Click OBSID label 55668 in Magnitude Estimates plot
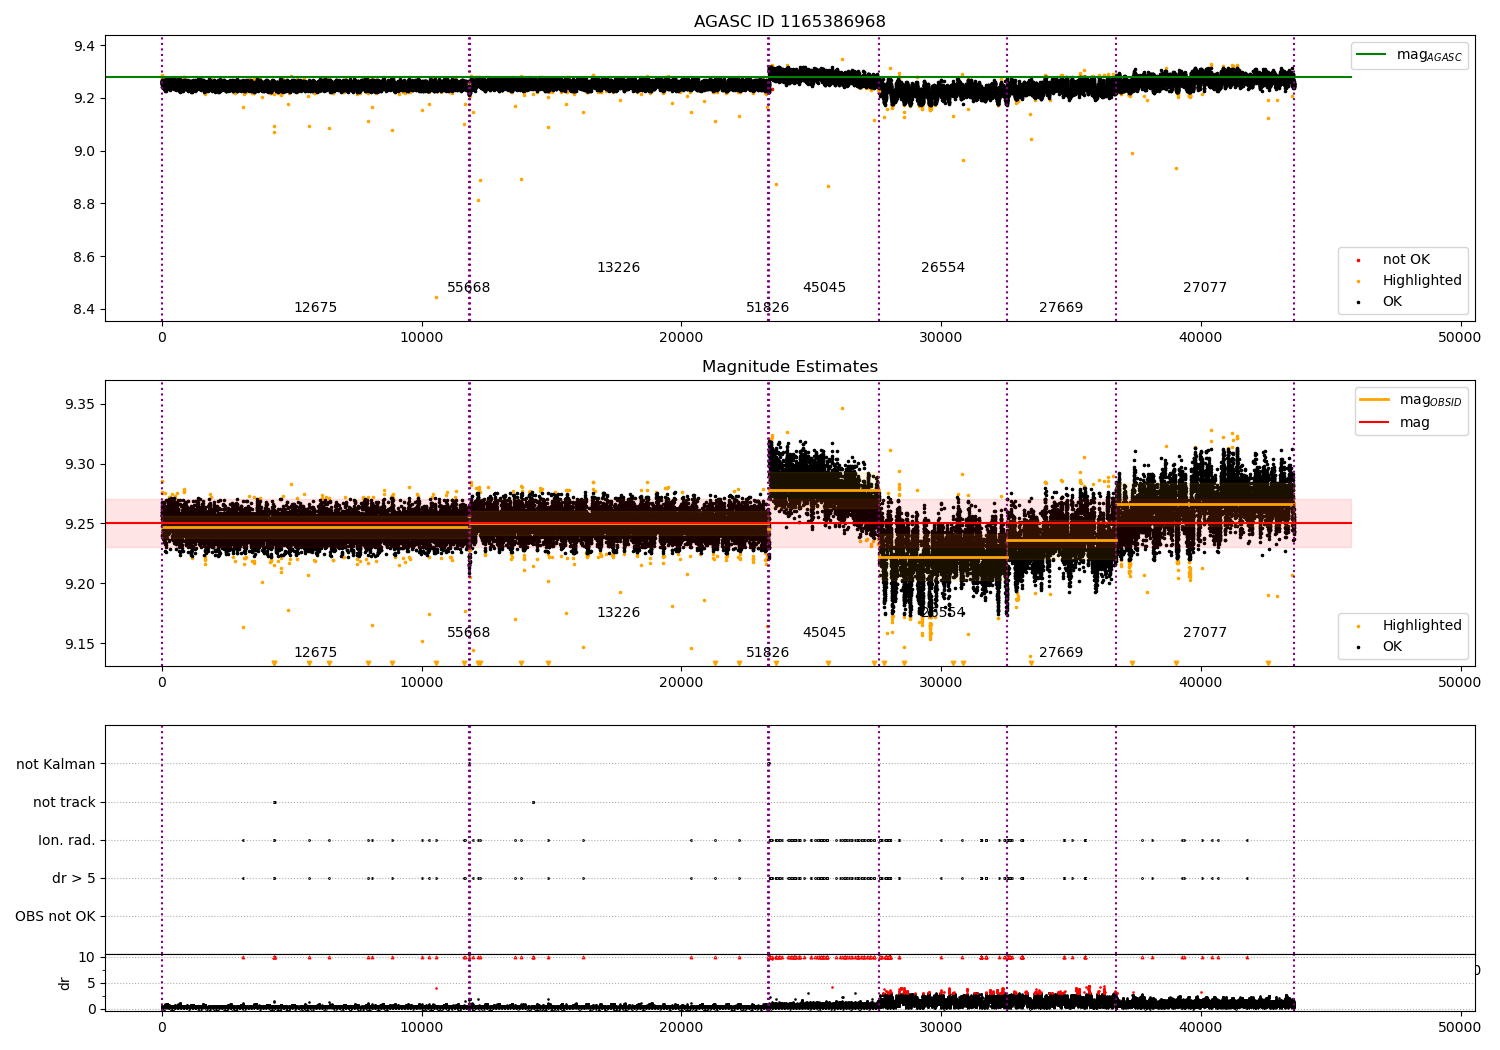1500x1050 pixels. pos(468,633)
